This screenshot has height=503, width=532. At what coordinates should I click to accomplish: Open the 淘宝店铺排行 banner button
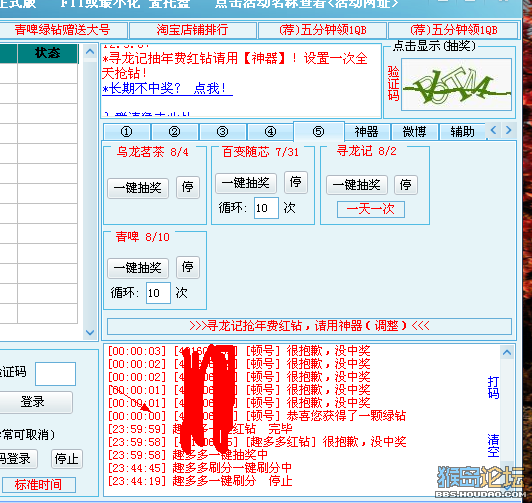(x=192, y=30)
